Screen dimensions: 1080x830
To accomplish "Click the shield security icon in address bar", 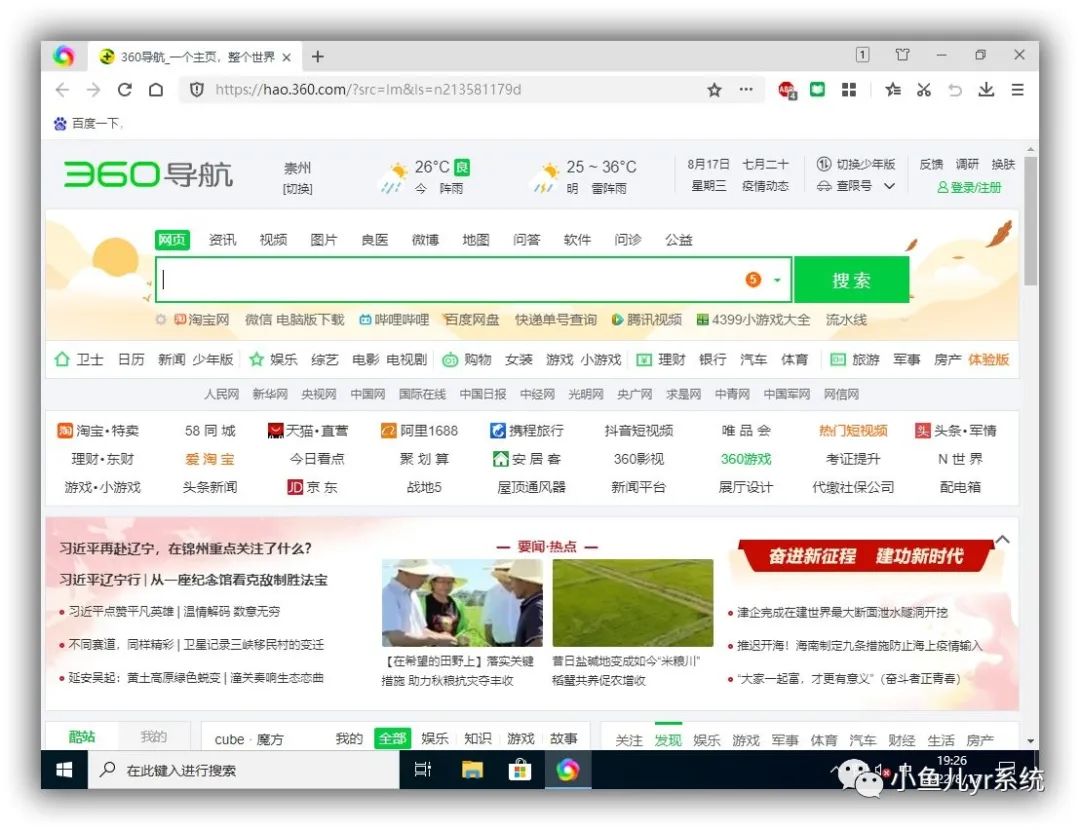I will pos(197,90).
